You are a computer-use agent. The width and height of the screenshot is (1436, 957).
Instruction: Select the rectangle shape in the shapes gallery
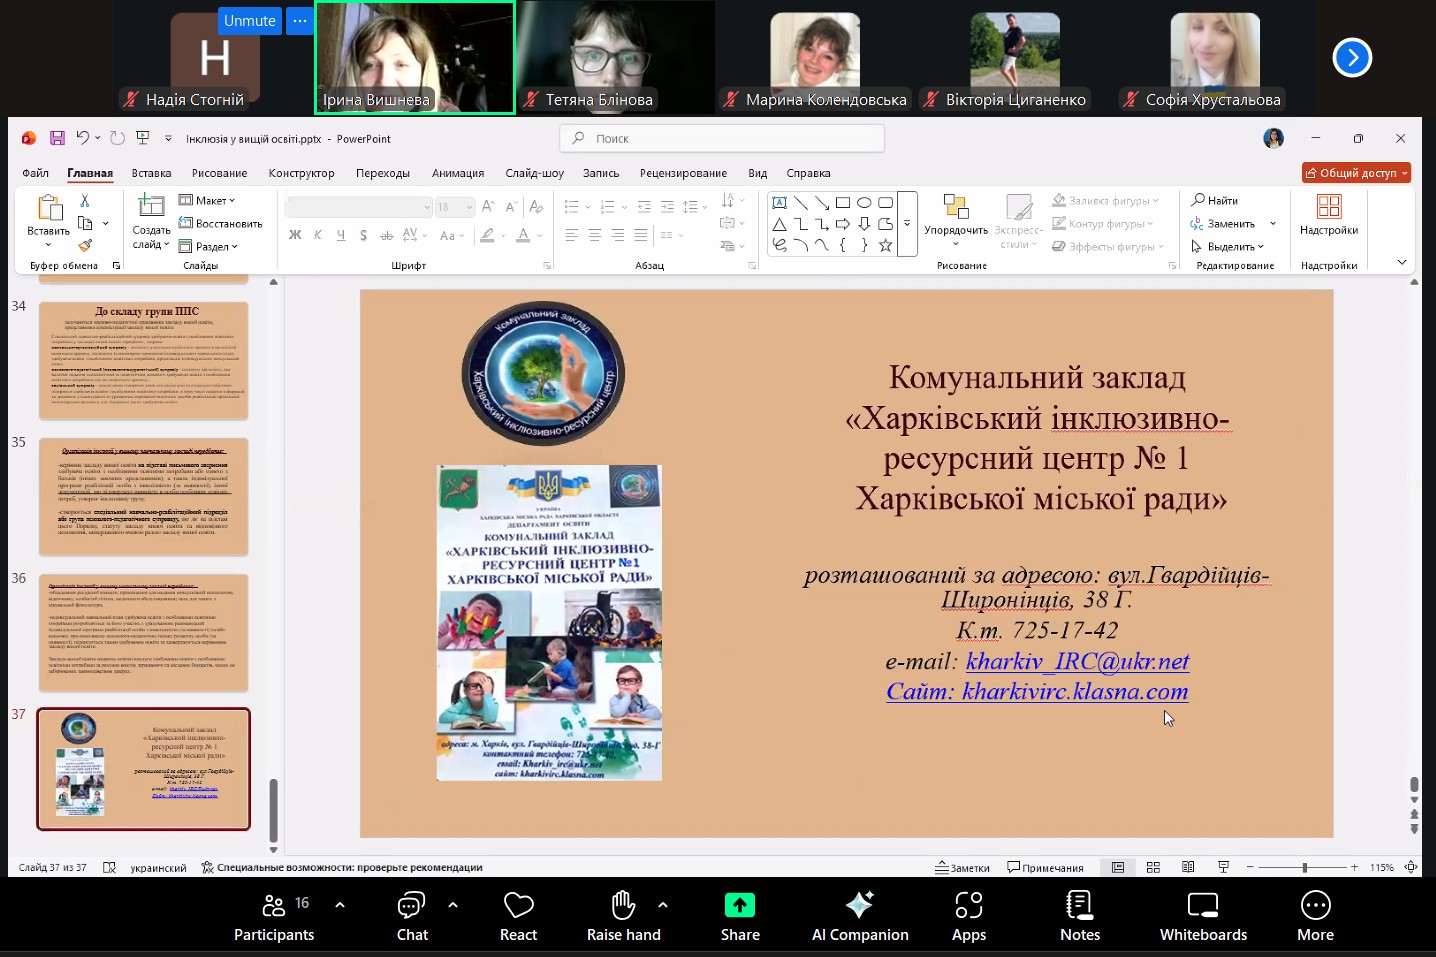coord(843,202)
